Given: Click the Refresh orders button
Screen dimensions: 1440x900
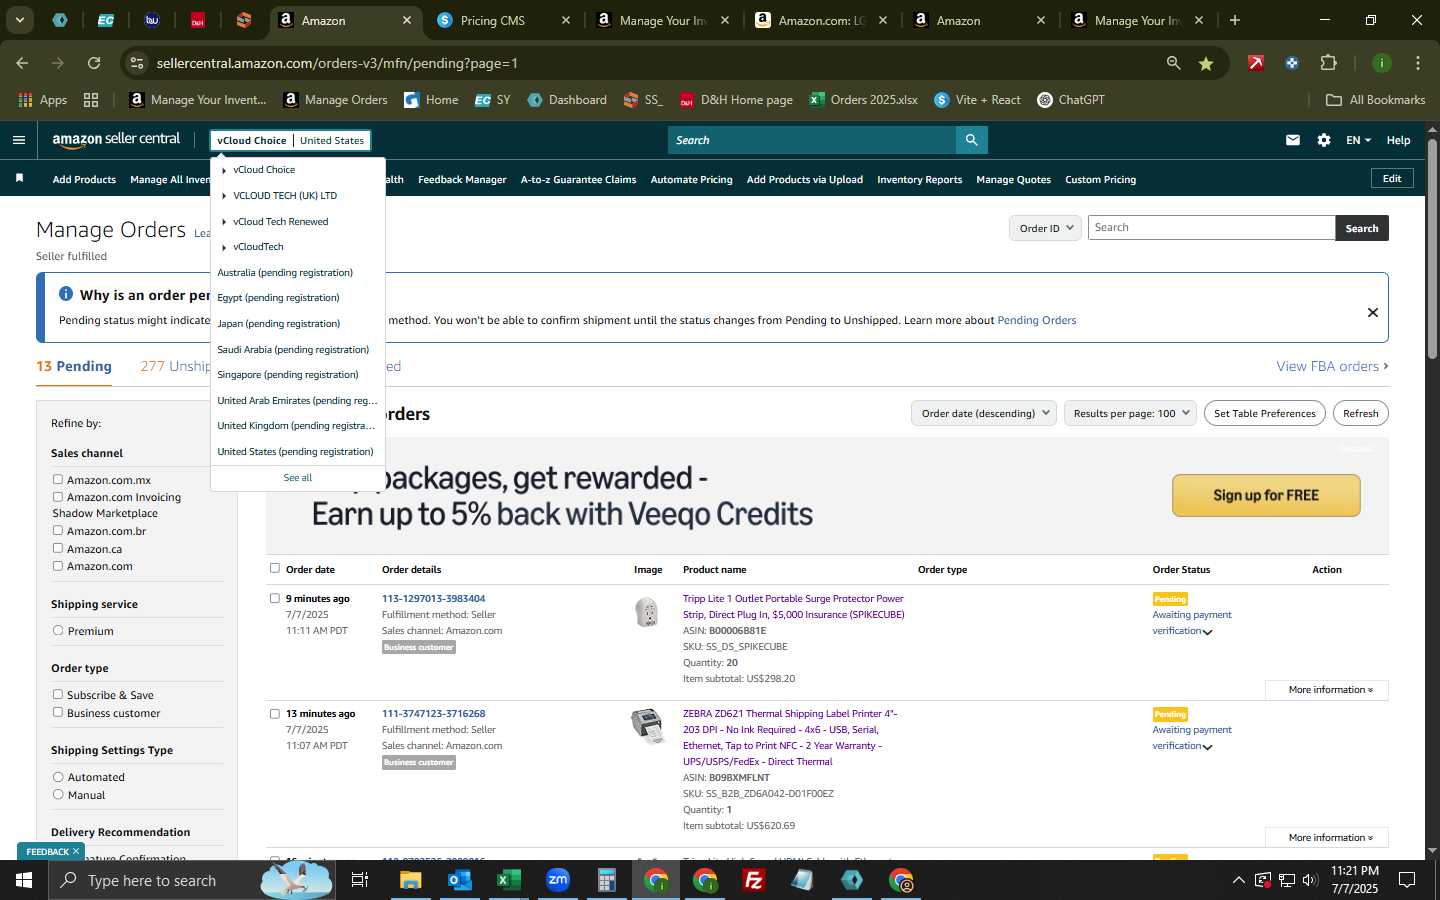Looking at the screenshot, I should coord(1360,413).
